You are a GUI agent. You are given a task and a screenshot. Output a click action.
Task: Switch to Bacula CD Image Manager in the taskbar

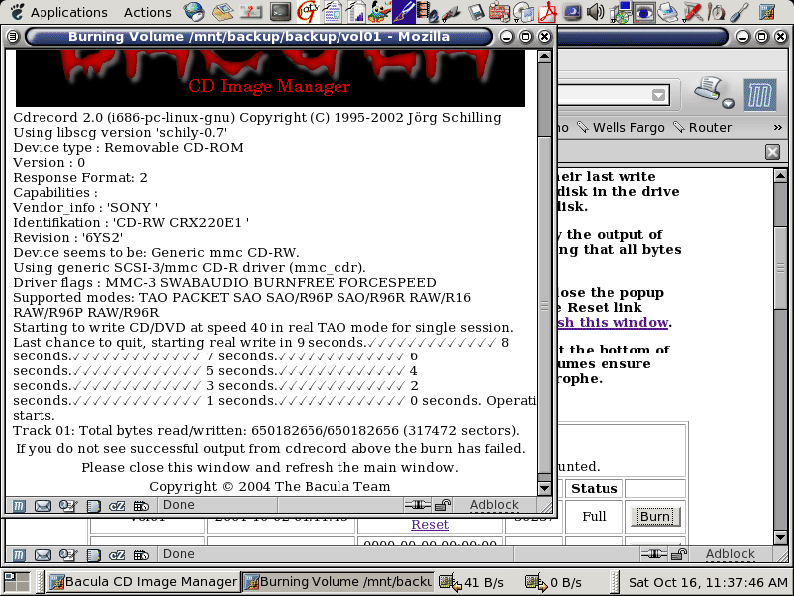click(142, 582)
